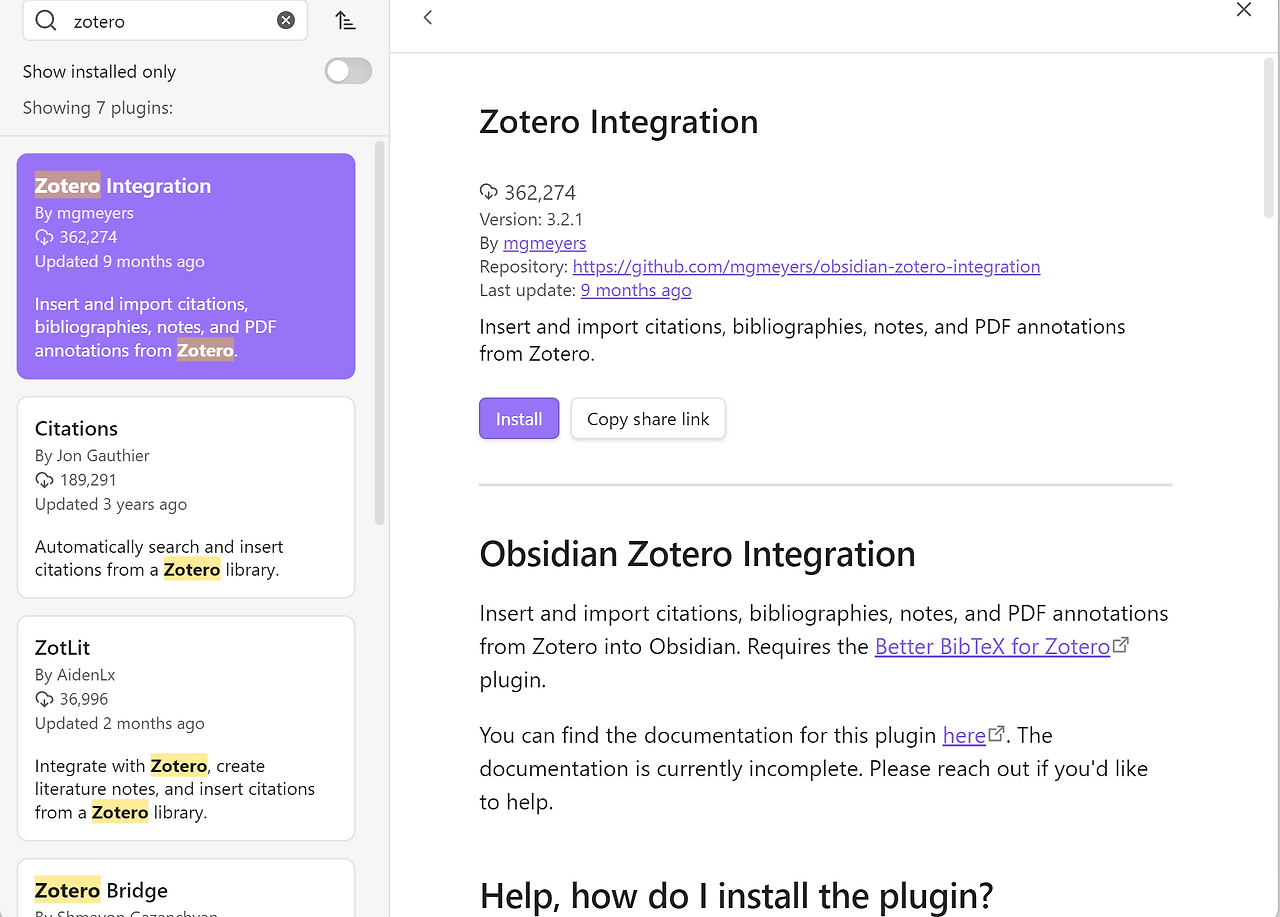Toggle Show installed only switch
This screenshot has width=1280, height=917.
point(348,71)
